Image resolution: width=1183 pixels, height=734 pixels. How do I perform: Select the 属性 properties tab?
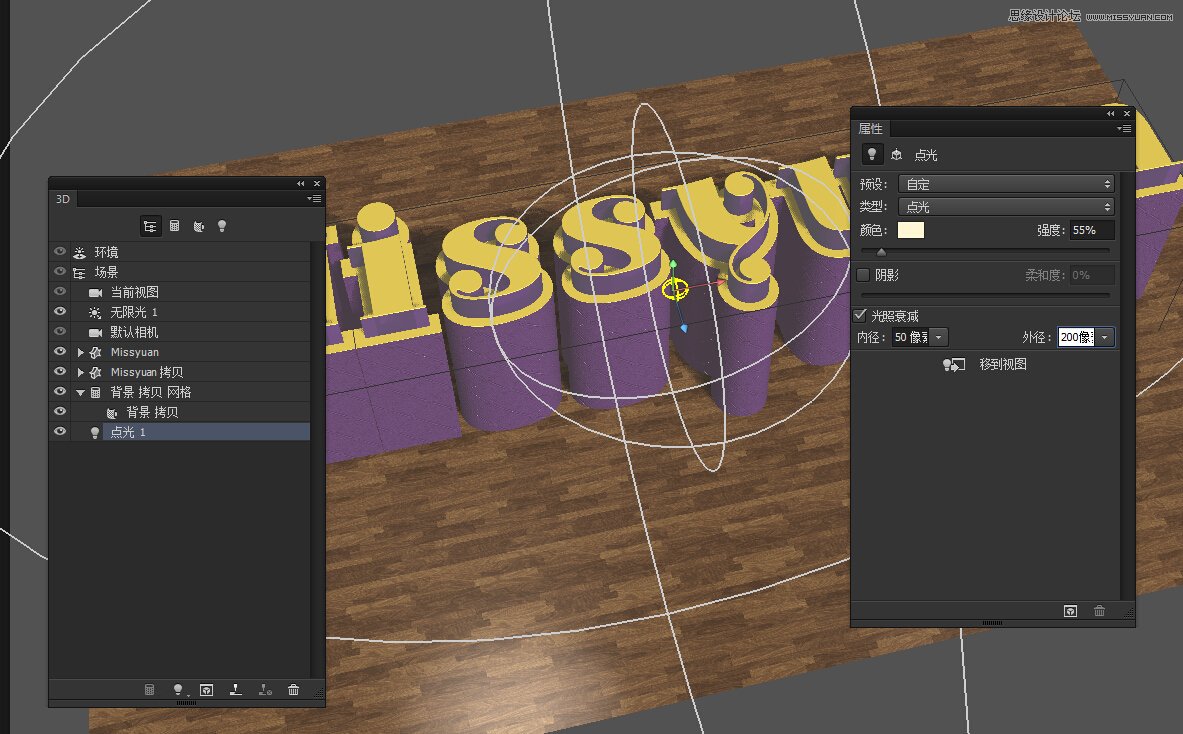point(870,129)
